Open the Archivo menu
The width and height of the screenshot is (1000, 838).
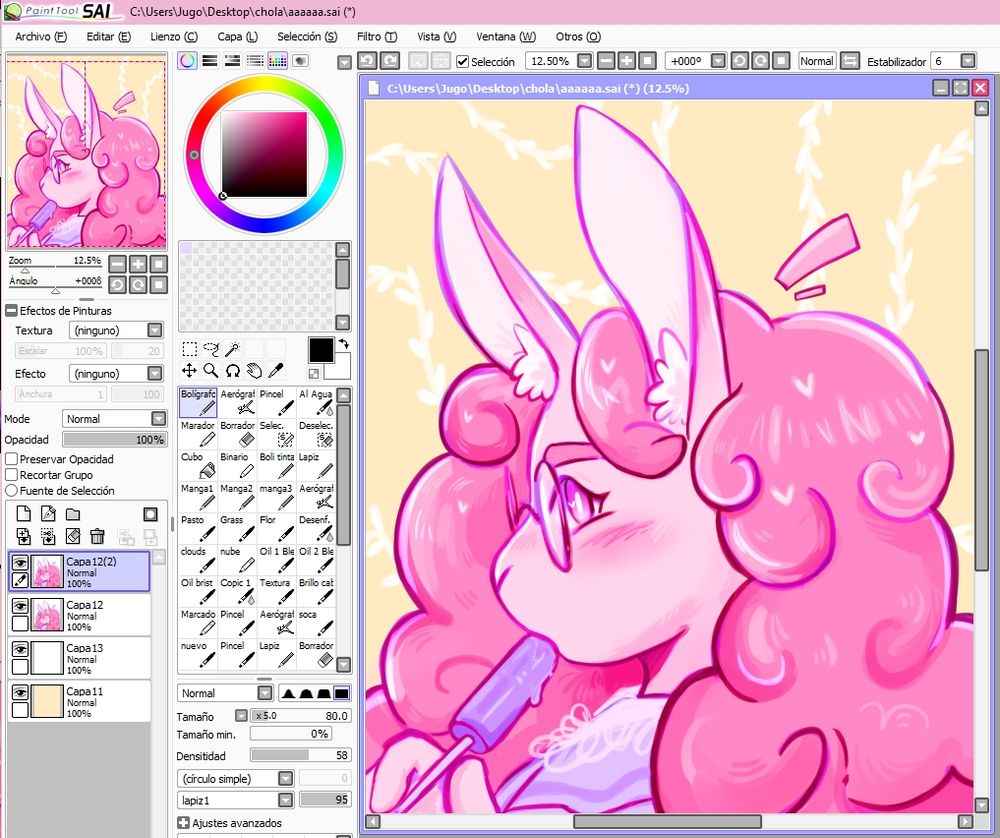coord(41,37)
